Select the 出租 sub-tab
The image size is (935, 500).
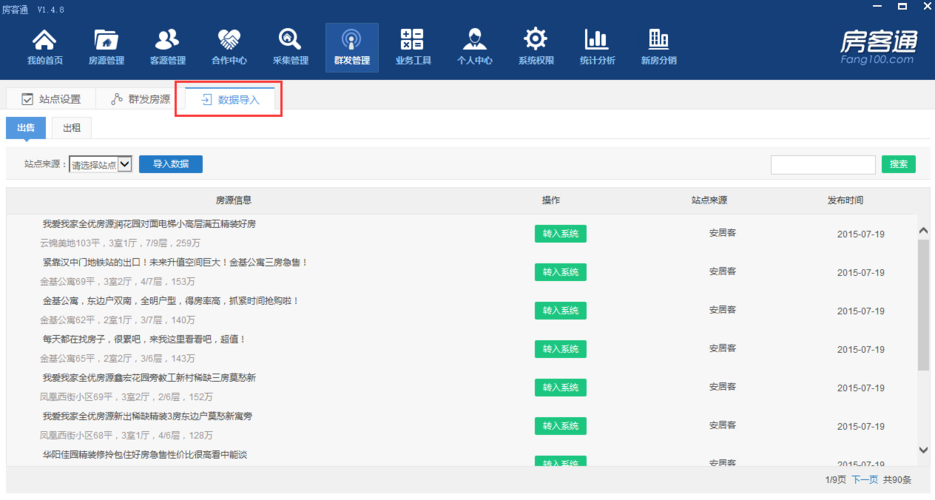(x=72, y=128)
